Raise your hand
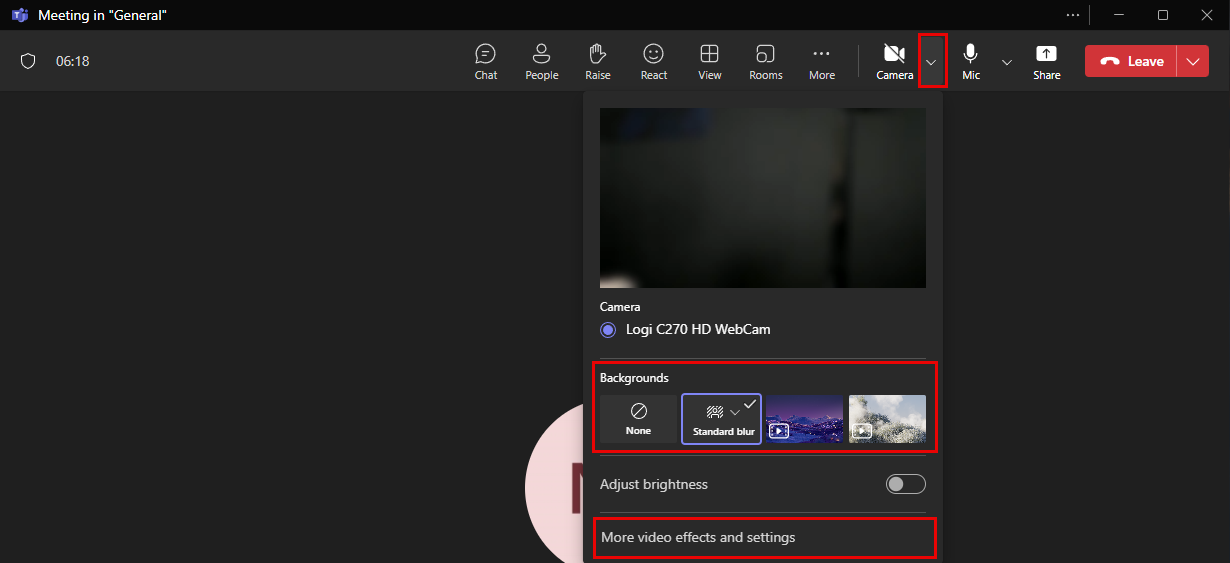The height and width of the screenshot is (563, 1230). (598, 61)
